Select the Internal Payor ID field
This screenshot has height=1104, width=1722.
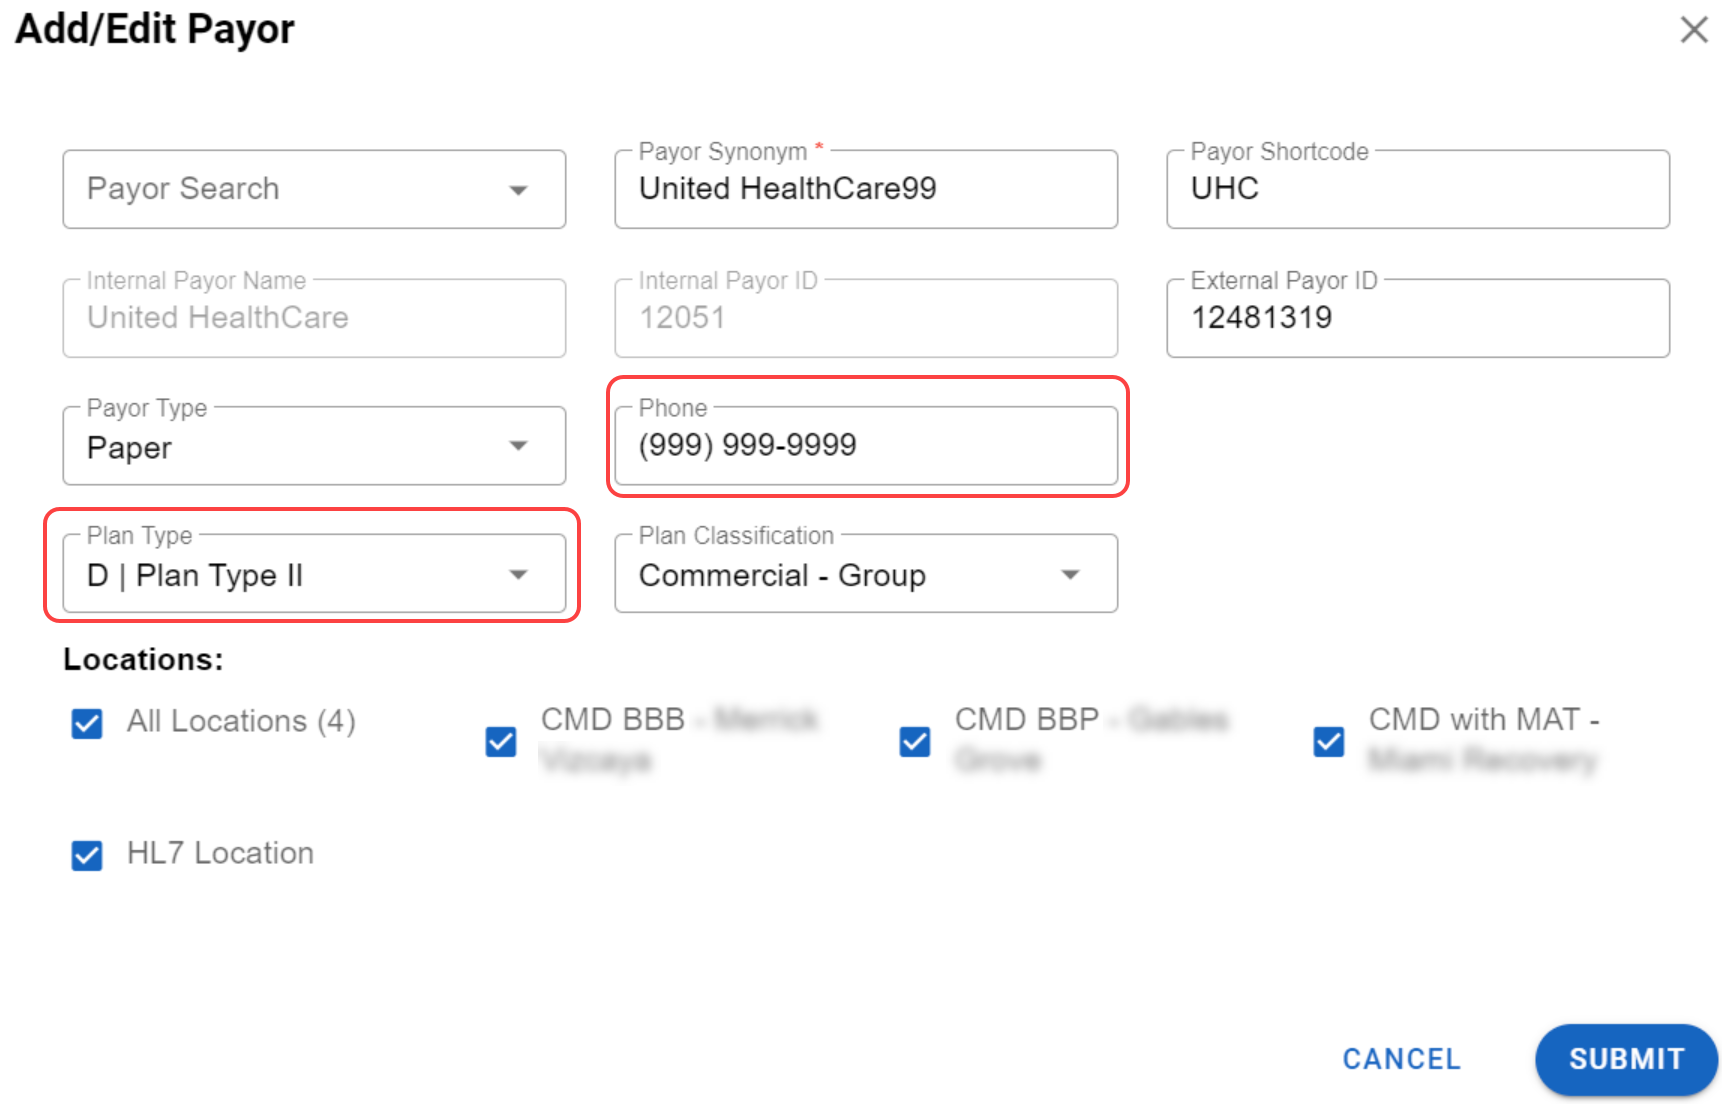[865, 318]
